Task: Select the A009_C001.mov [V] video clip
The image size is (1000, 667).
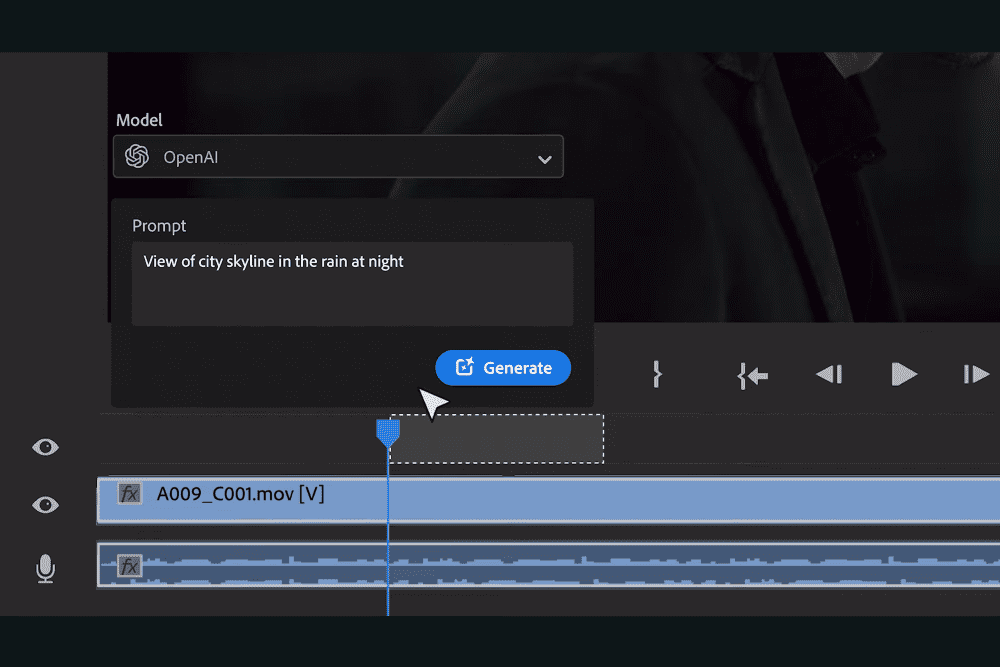Action: pos(548,501)
